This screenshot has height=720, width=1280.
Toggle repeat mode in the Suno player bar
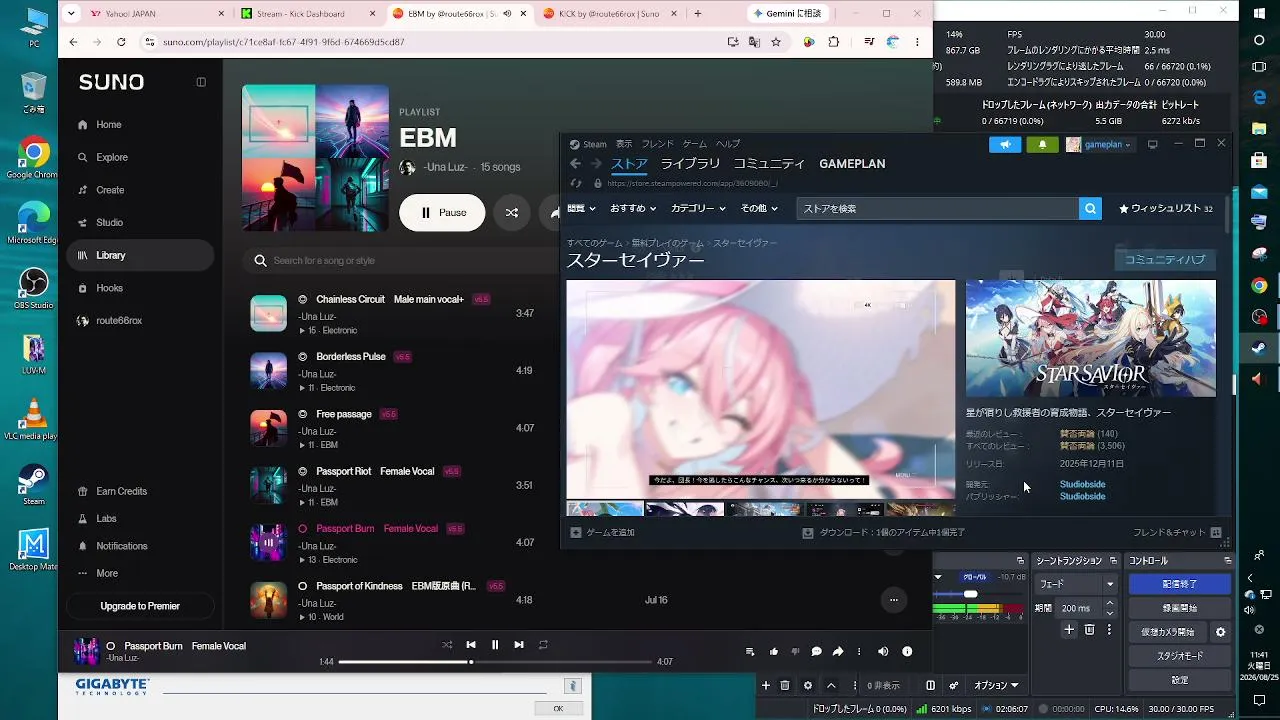click(543, 645)
